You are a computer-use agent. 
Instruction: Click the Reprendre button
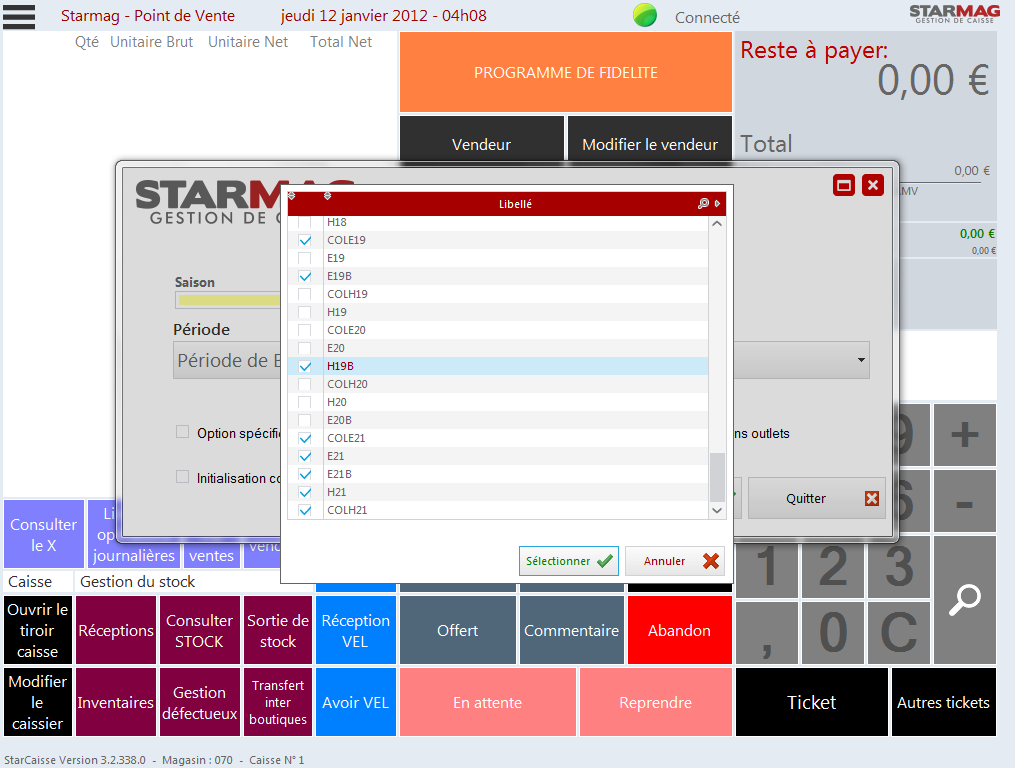tap(656, 702)
